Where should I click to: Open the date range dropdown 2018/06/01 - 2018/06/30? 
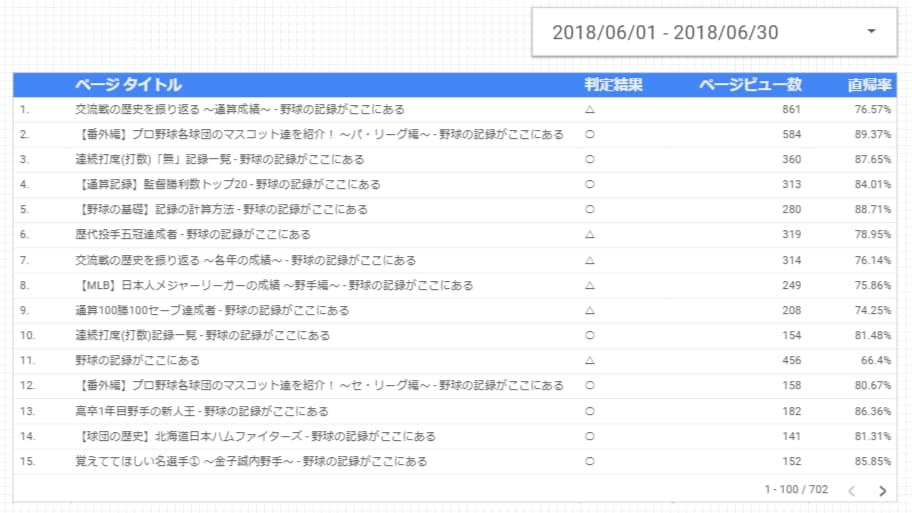pos(714,32)
